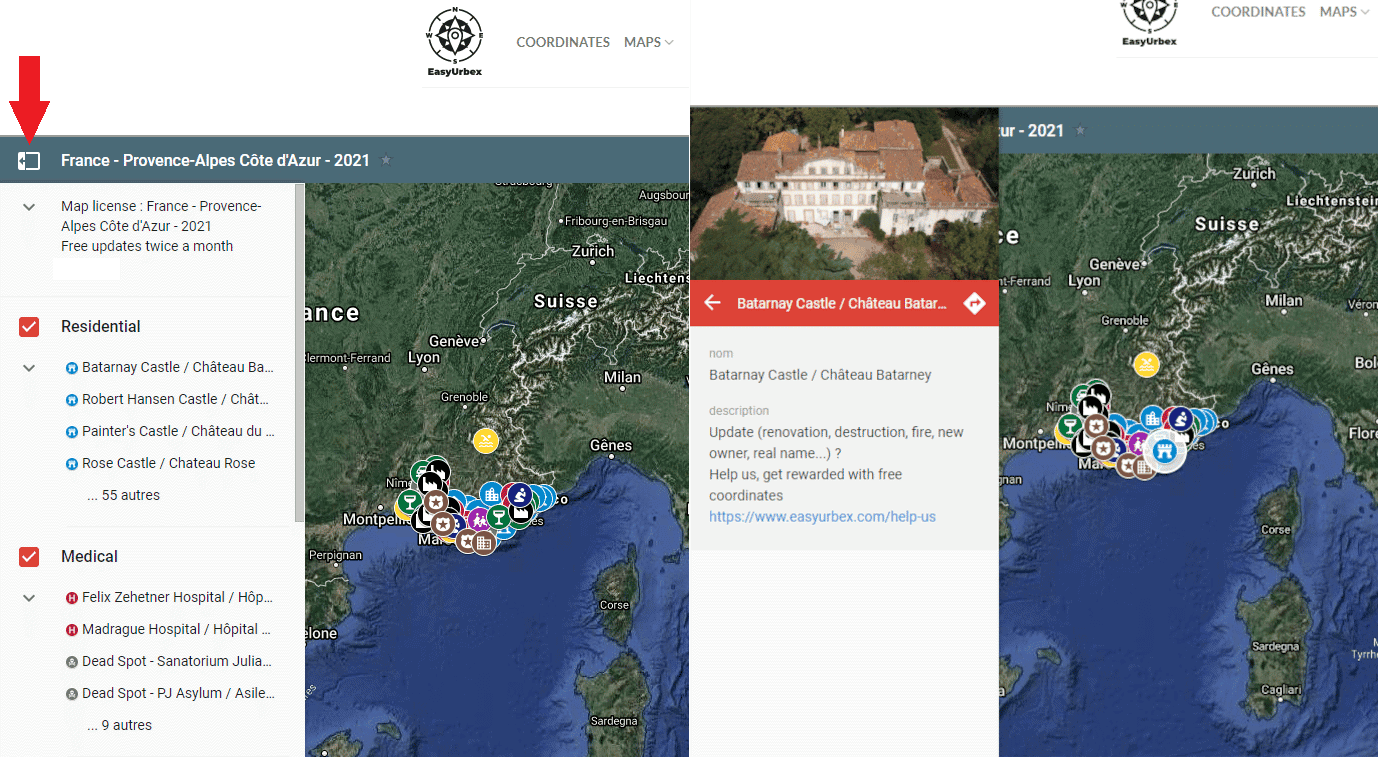
Task: Collapse the Medical list chevron
Action: [x=29, y=598]
